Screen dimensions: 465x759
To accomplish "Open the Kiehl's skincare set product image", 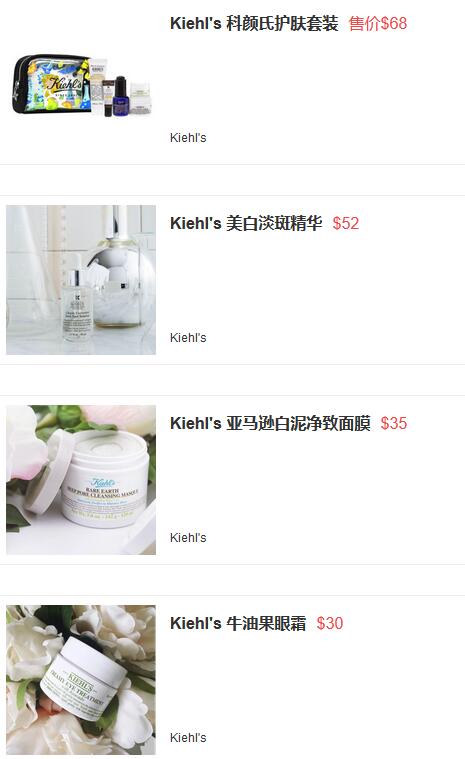I will point(81,84).
